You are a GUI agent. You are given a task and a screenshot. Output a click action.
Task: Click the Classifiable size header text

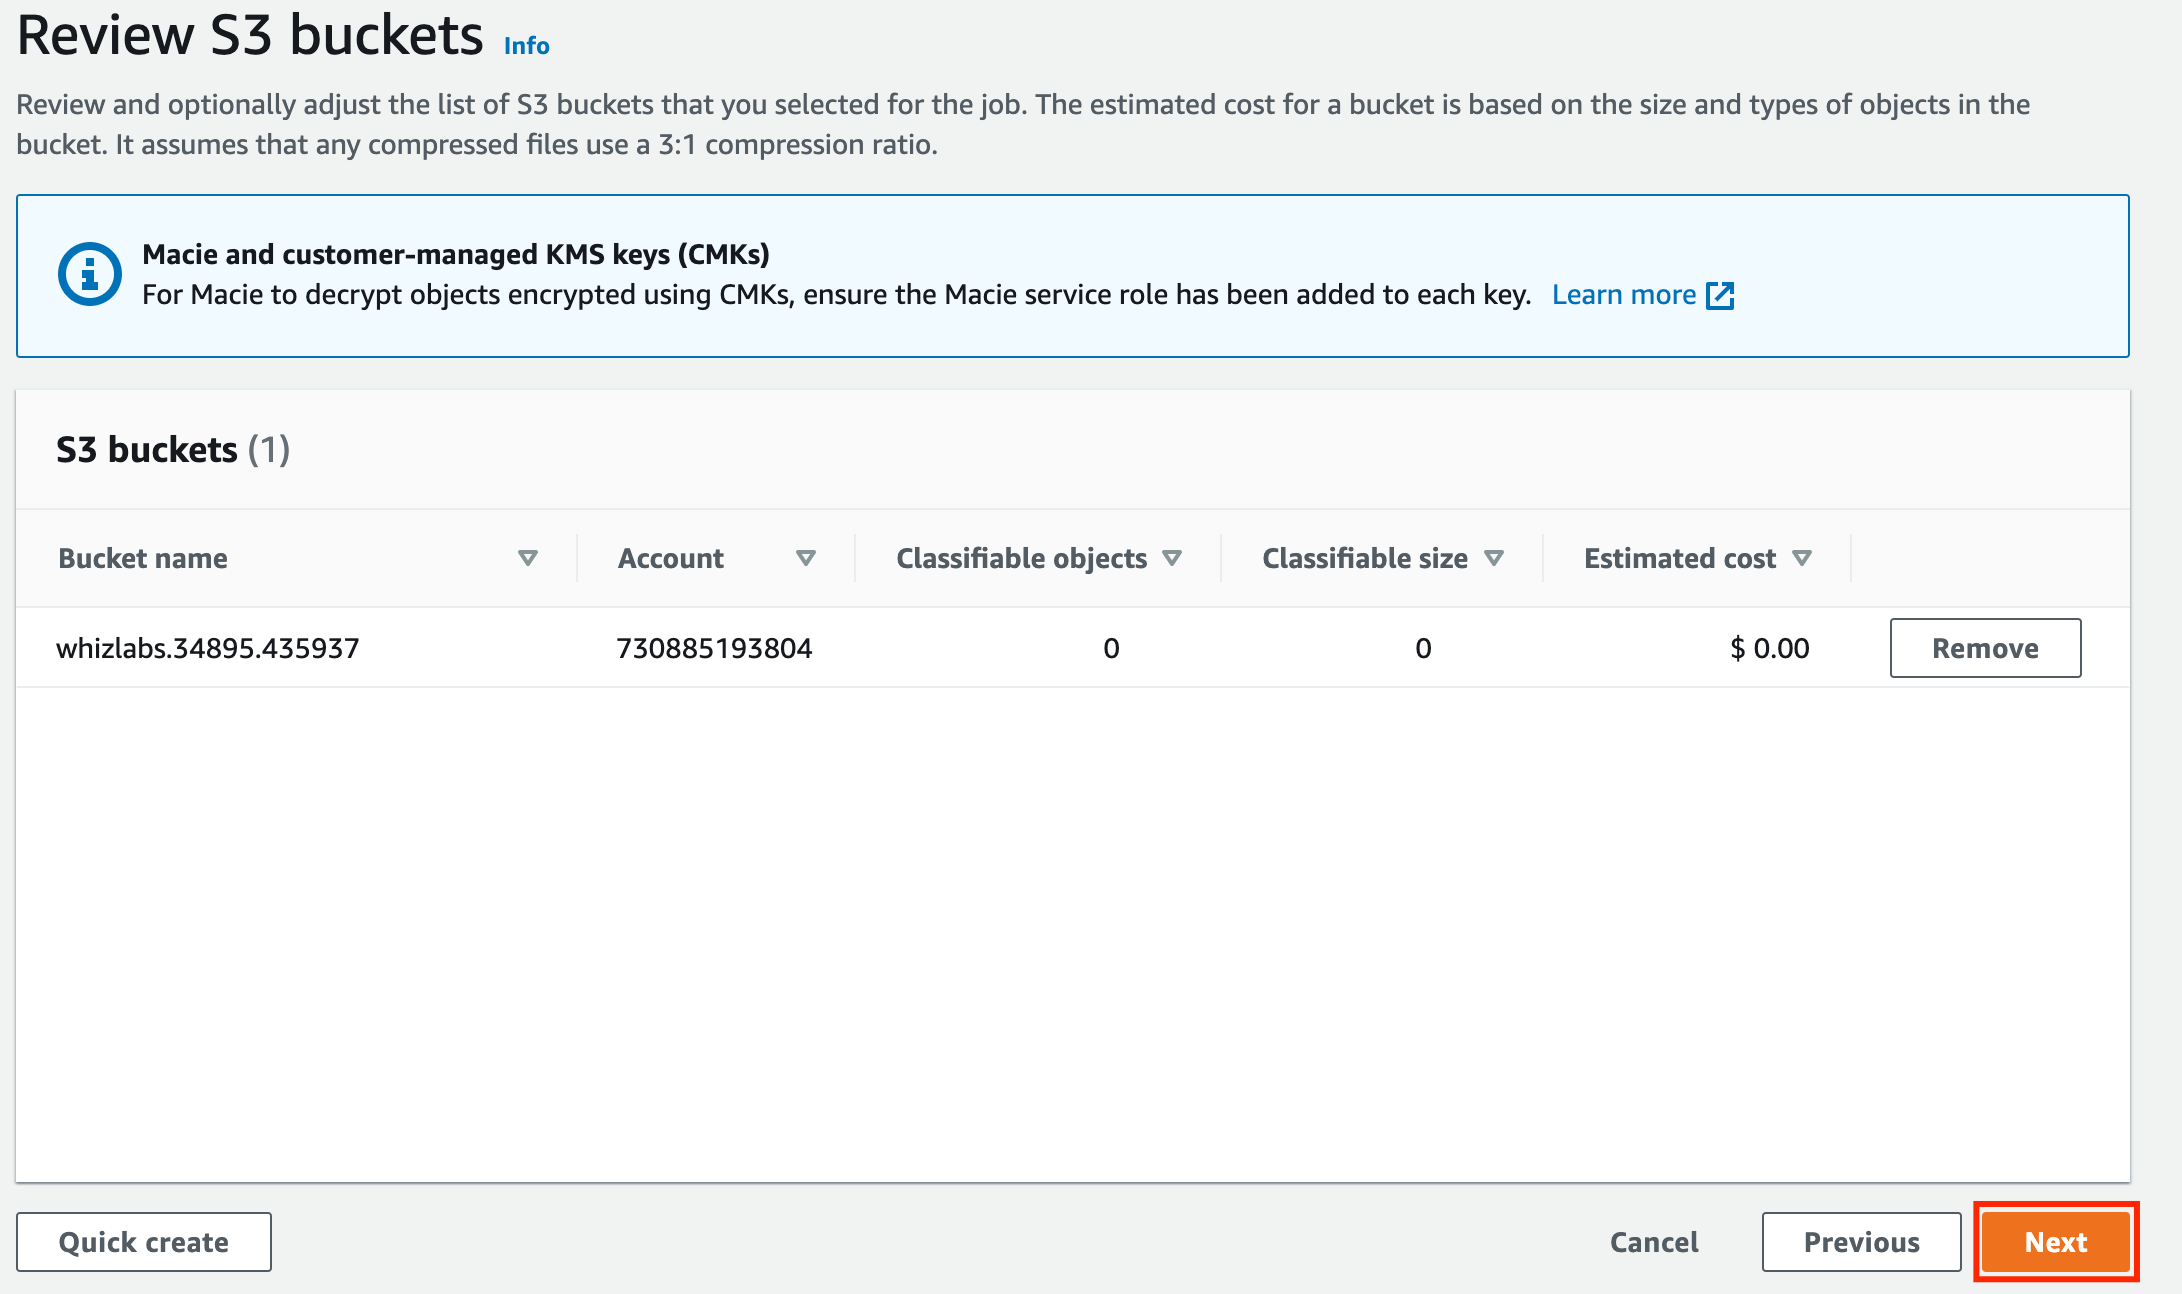(1365, 558)
